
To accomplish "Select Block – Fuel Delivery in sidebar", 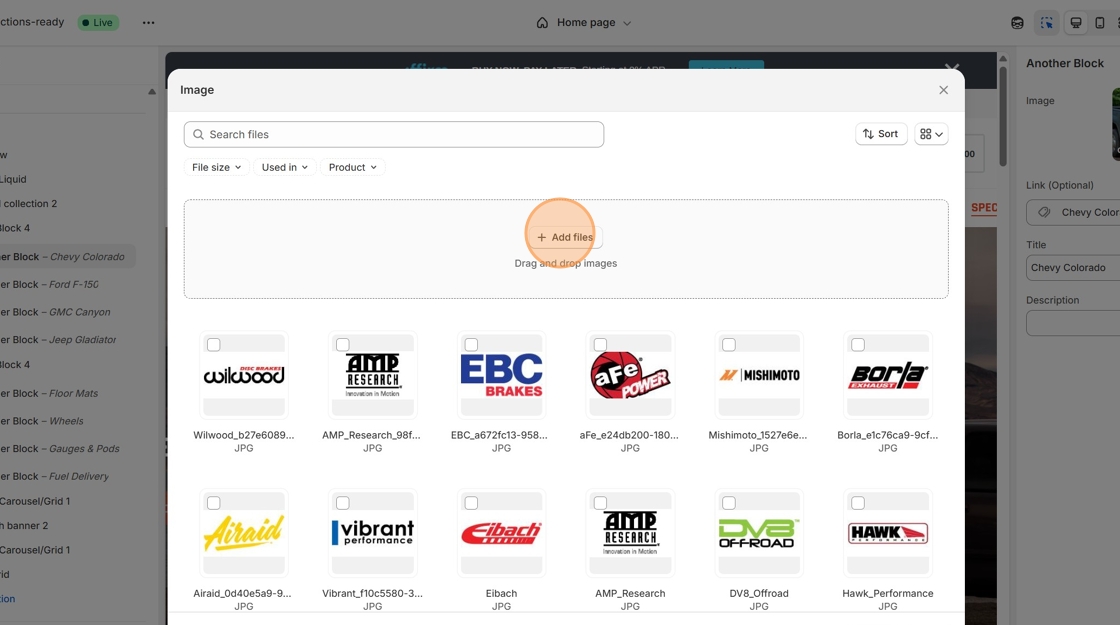I will (55, 476).
